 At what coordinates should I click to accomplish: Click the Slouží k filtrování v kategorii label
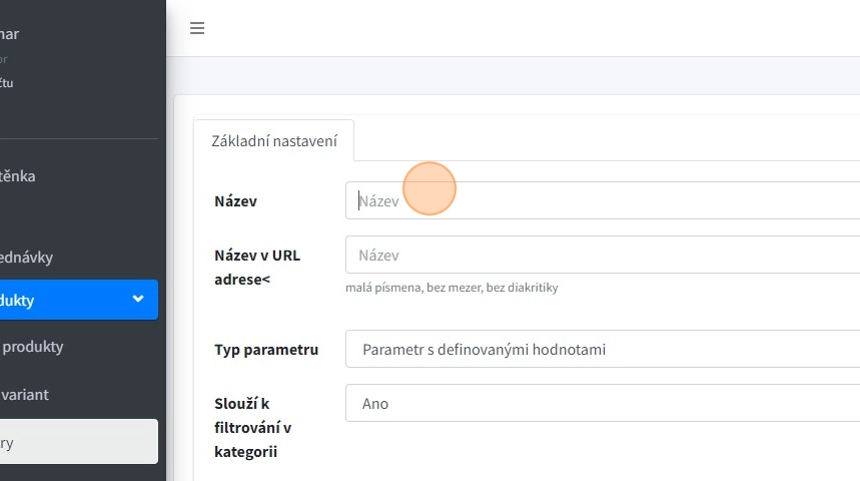click(x=252, y=428)
